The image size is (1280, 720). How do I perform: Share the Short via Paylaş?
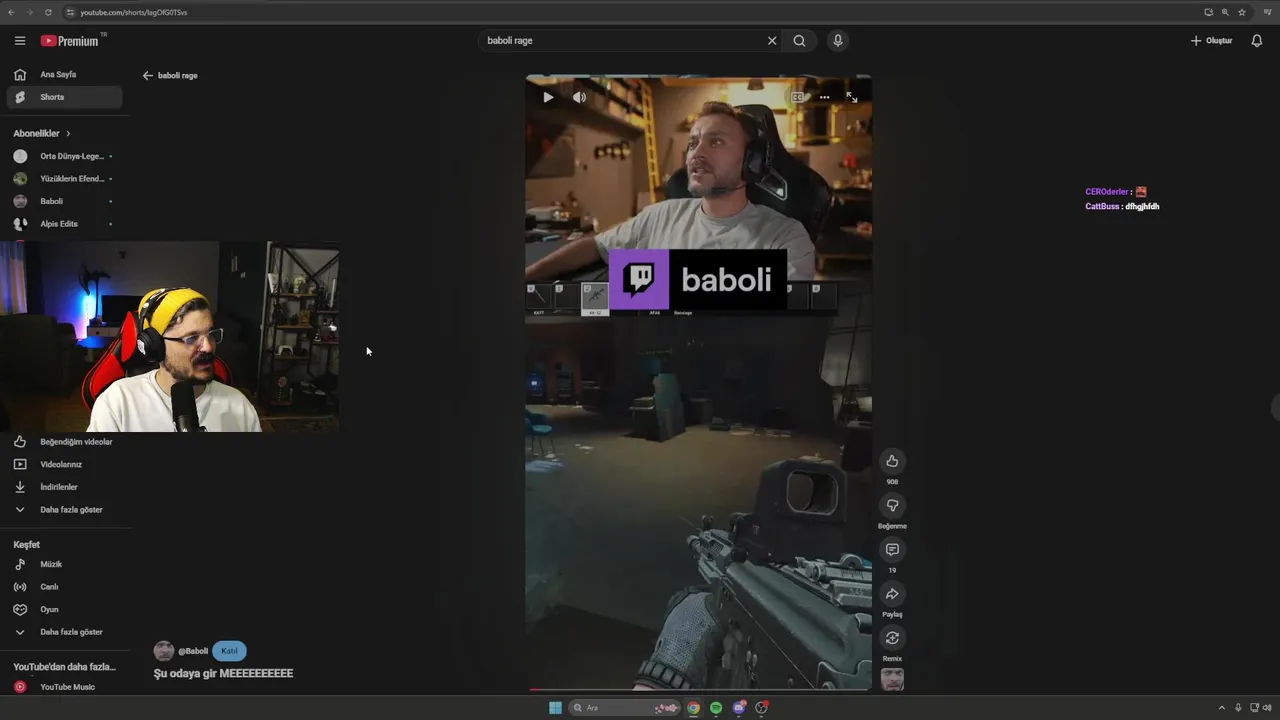pos(892,594)
